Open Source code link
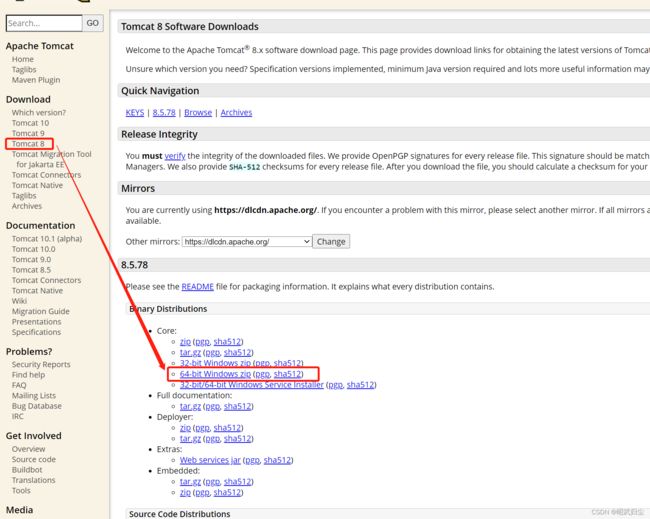650x519 pixels. 34,459
